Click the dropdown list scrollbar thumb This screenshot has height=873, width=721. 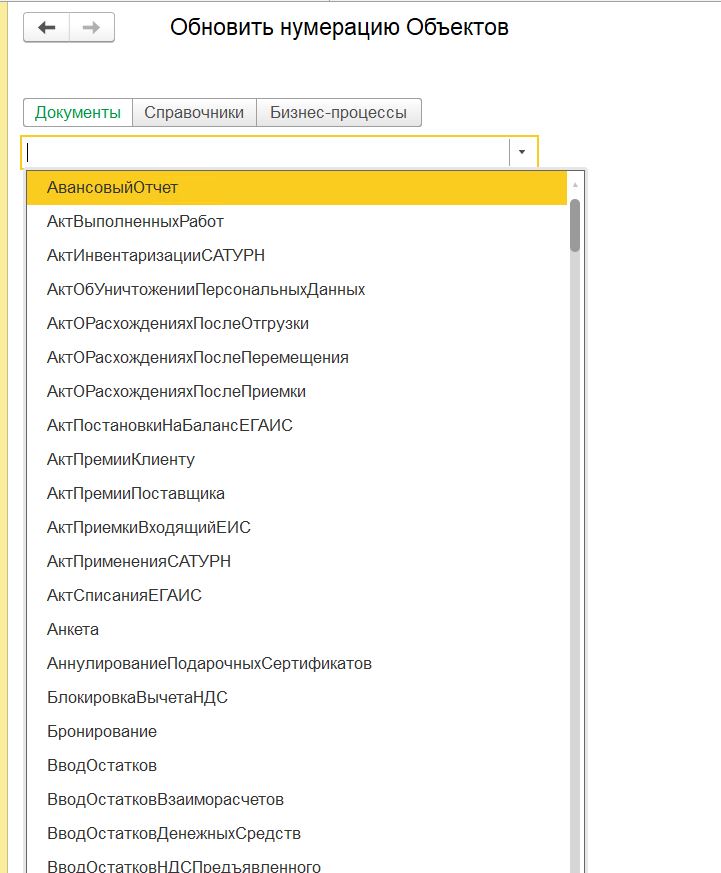point(575,225)
